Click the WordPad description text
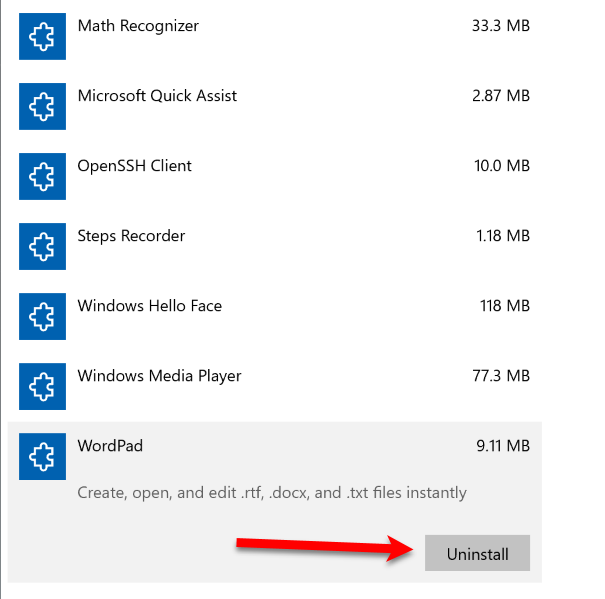 pos(272,492)
